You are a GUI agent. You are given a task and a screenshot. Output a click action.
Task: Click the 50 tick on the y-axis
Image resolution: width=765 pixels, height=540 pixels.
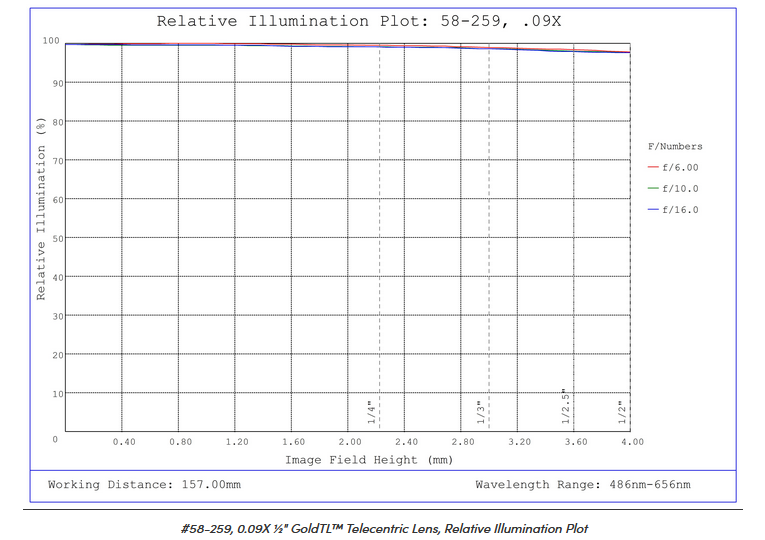coord(57,238)
